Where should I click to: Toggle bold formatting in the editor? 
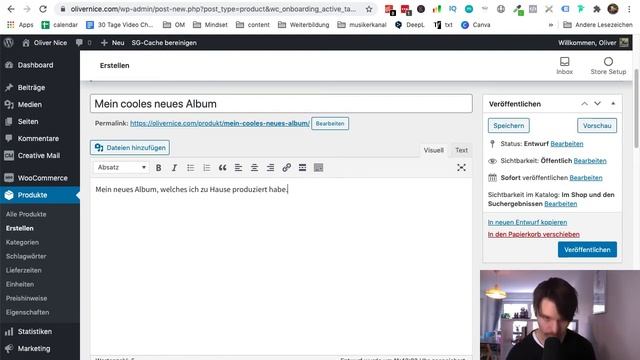click(x=158, y=168)
